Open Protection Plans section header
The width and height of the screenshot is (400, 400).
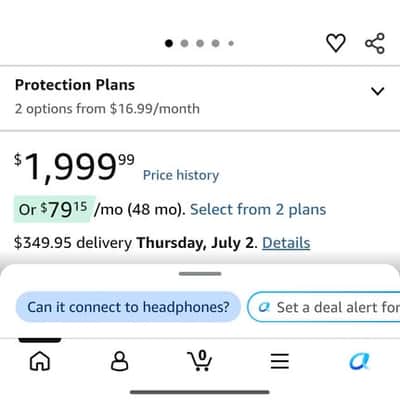75,85
